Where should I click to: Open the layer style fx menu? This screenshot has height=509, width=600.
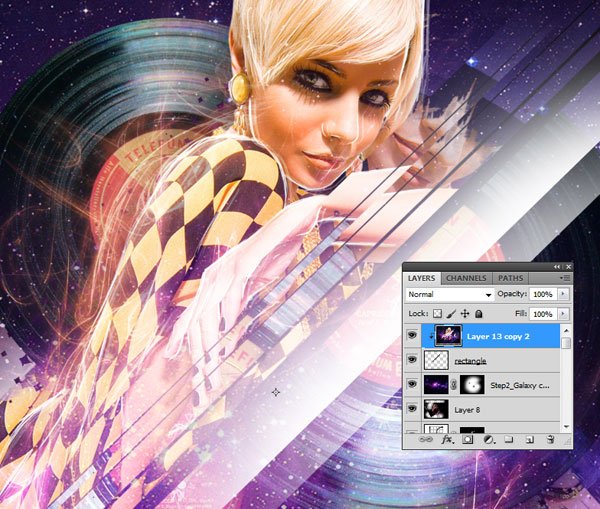447,440
